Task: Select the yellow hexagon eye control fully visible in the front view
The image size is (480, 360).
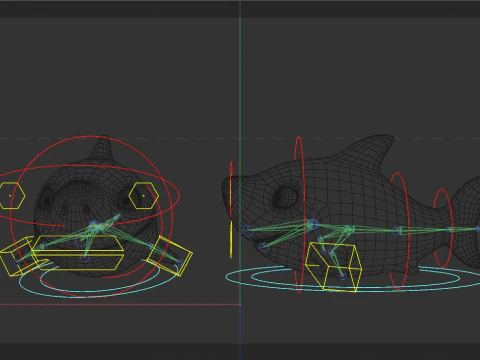Action: click(x=143, y=196)
